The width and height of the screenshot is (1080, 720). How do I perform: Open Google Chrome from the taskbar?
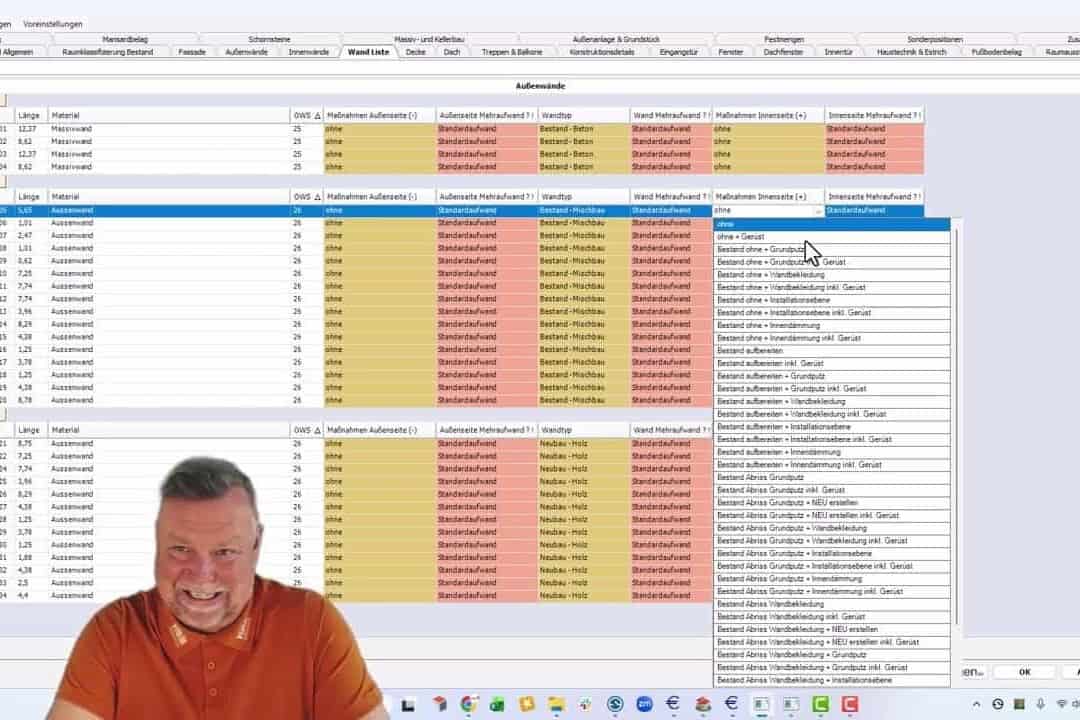tap(467, 704)
